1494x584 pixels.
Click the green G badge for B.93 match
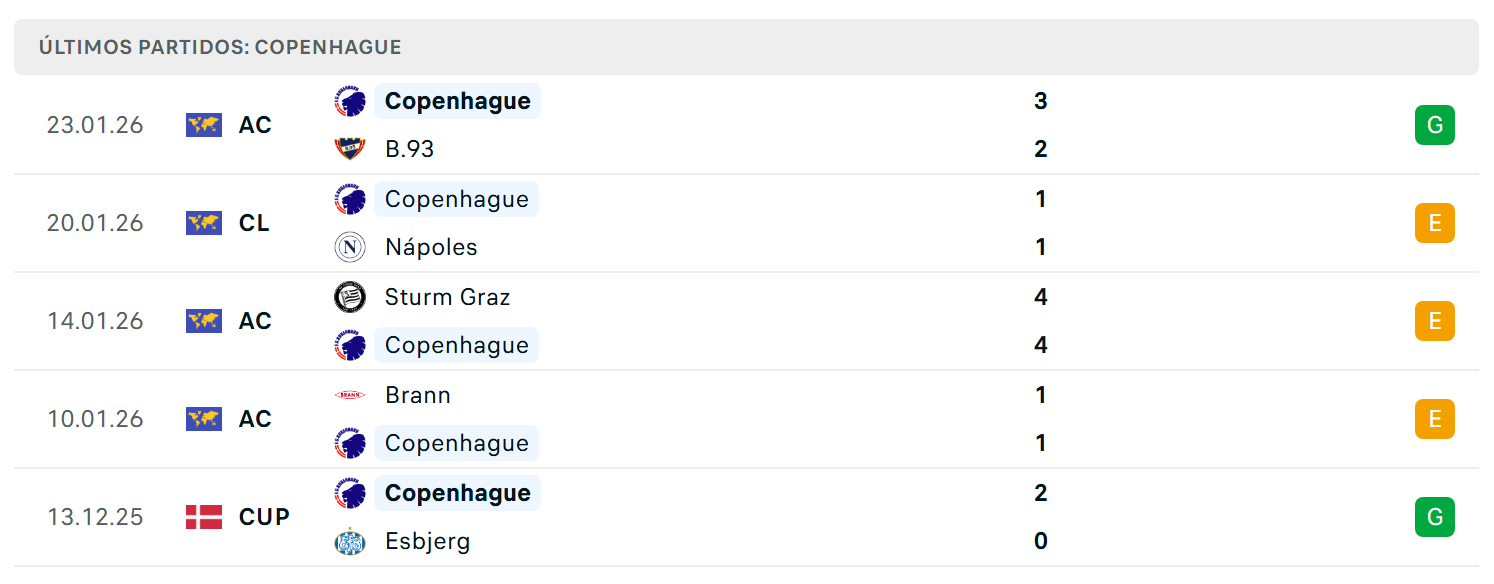pyautogui.click(x=1435, y=125)
